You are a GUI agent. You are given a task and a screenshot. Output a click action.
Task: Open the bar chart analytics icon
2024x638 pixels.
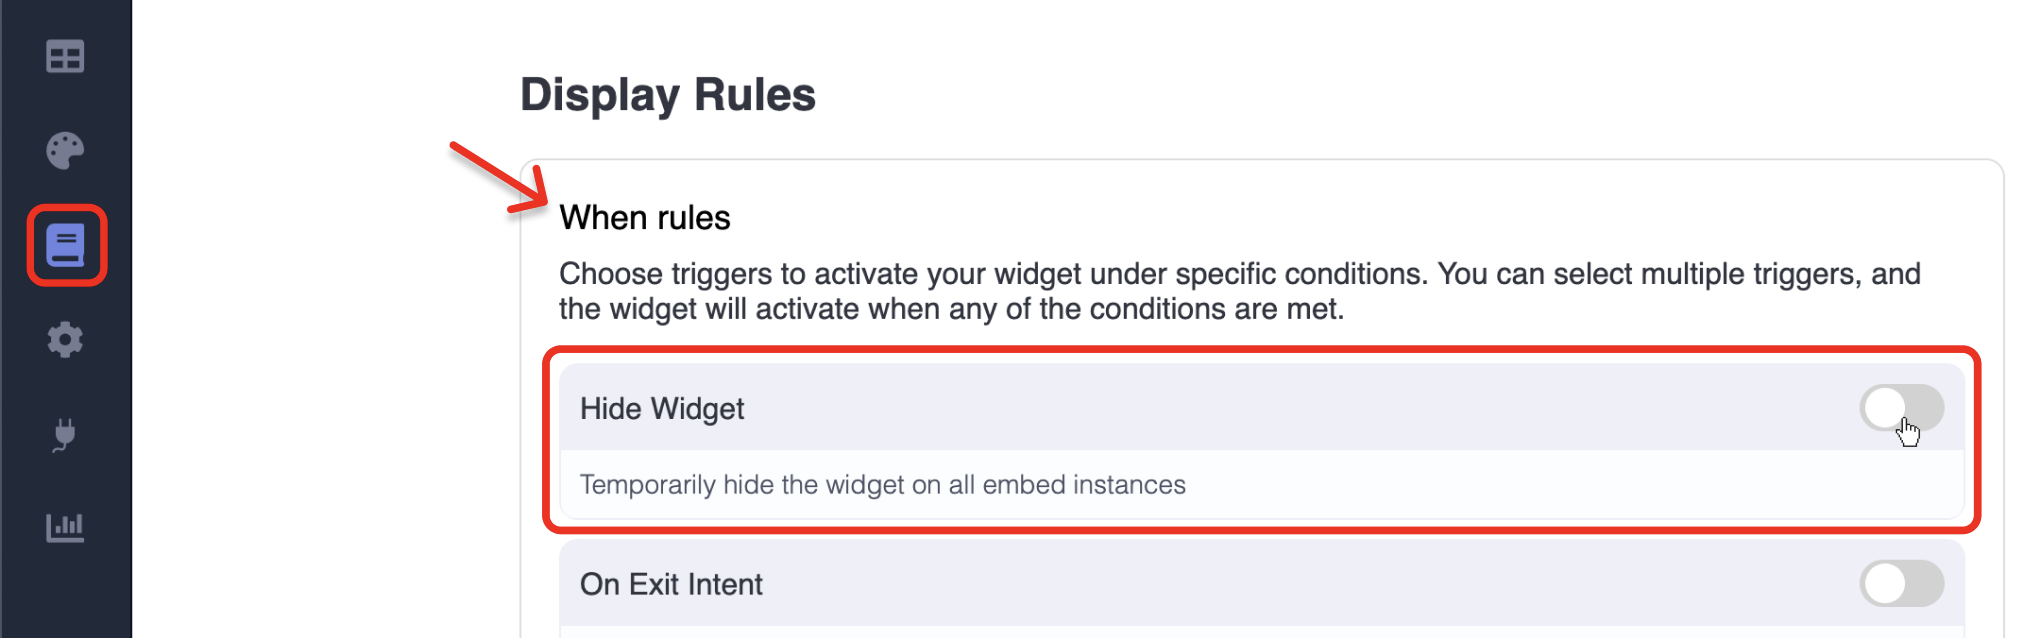pos(65,527)
